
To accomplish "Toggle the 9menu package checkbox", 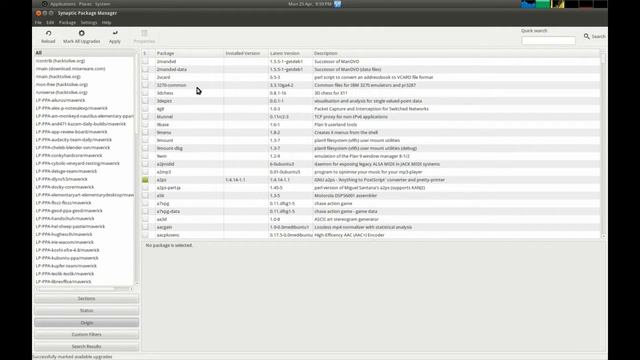I will pos(145,132).
